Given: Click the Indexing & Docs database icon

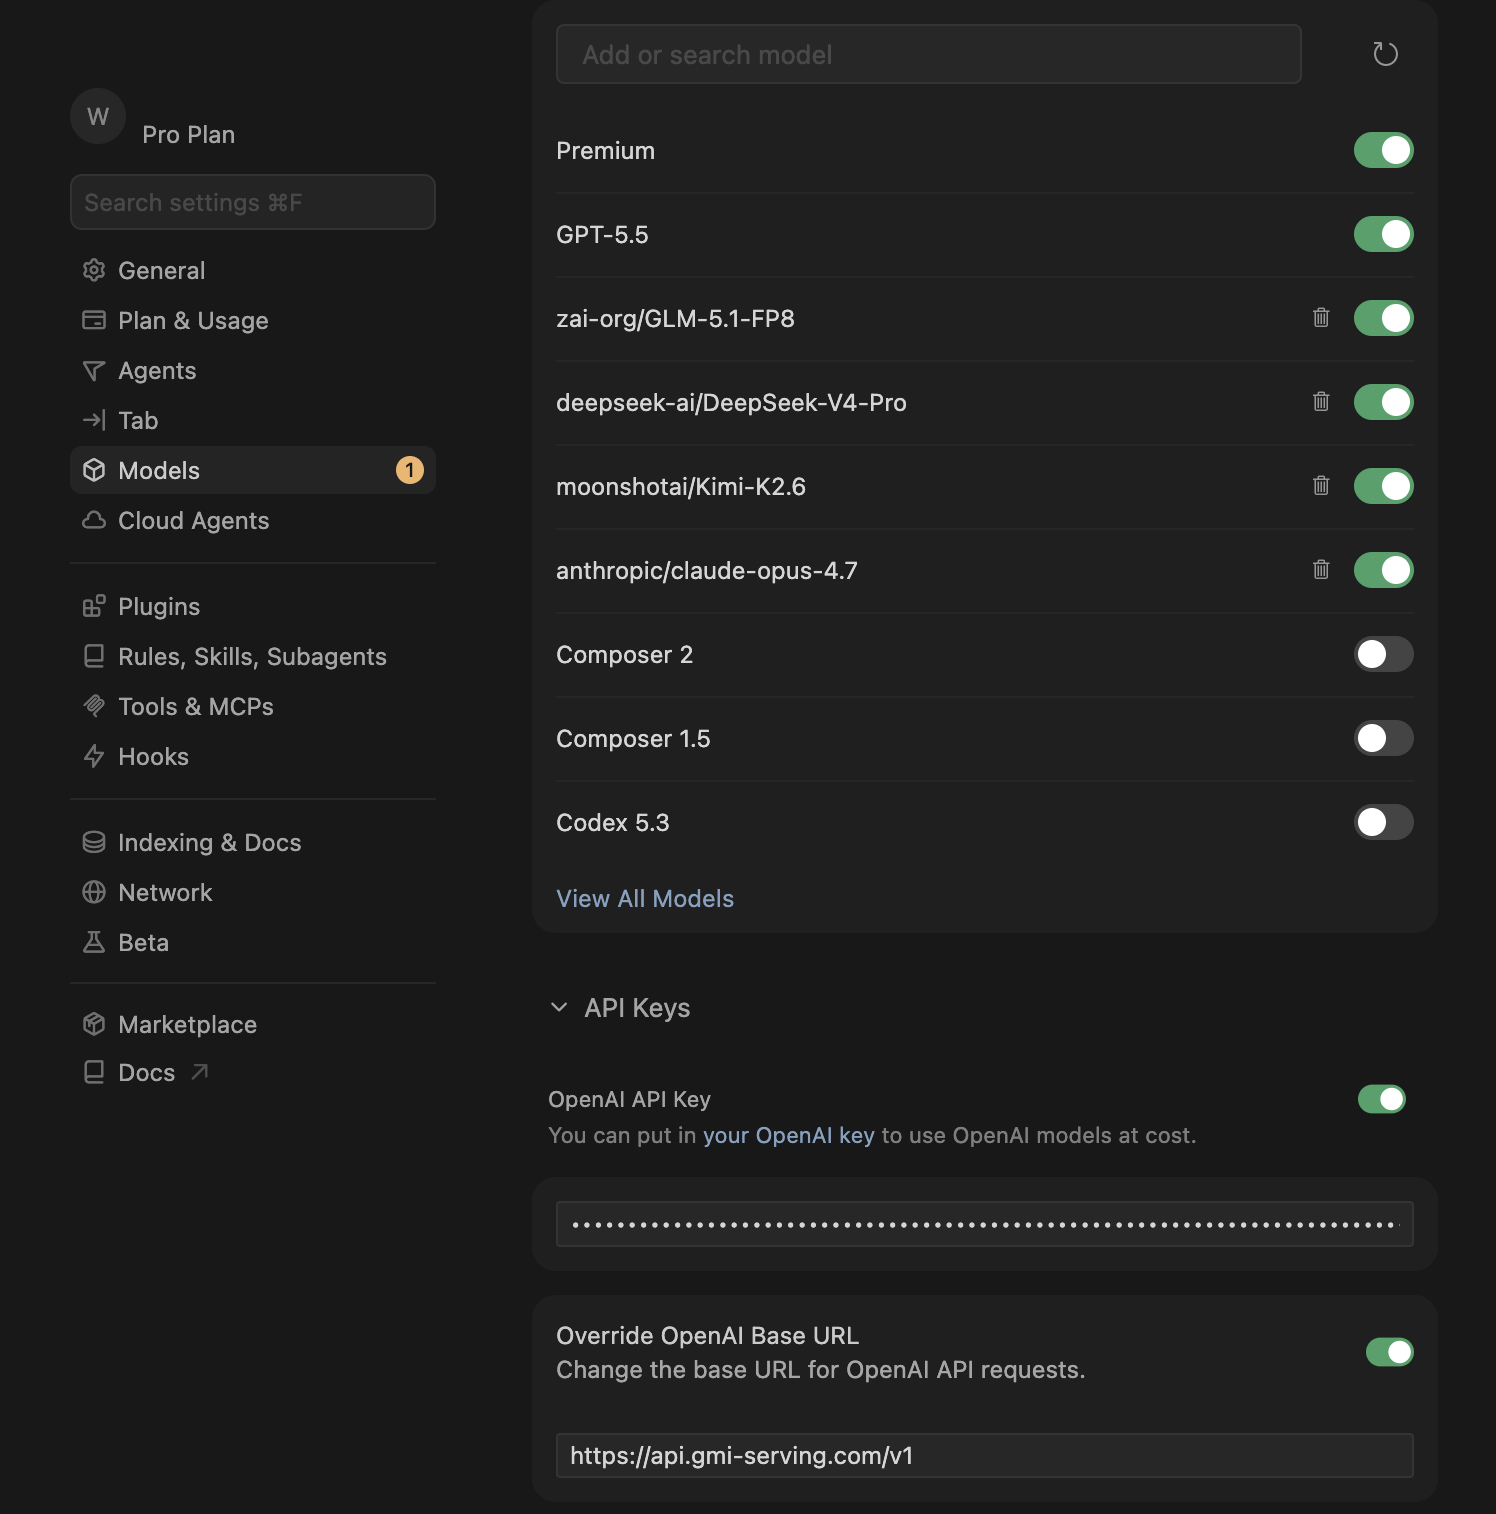Looking at the screenshot, I should coord(94,842).
